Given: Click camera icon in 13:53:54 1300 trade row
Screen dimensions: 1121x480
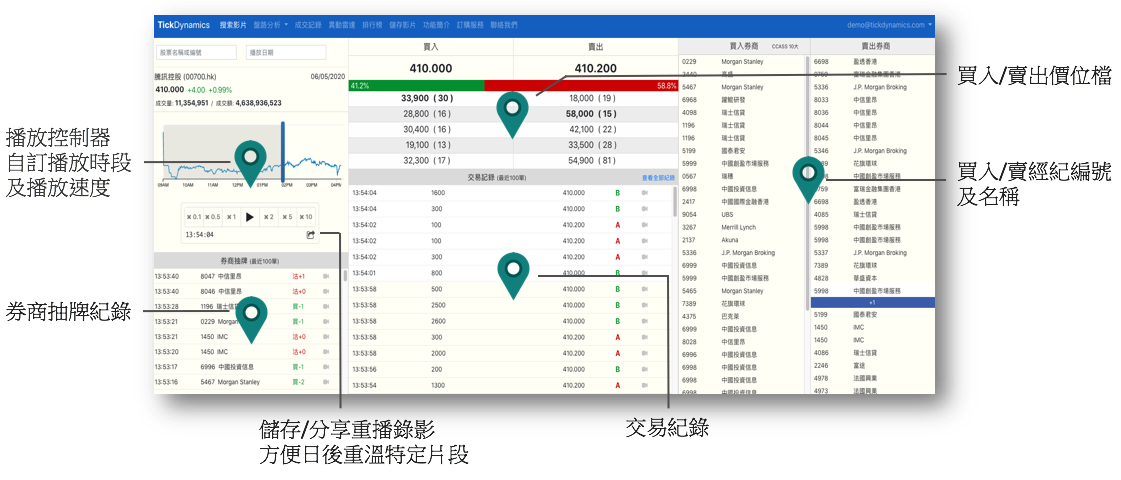Looking at the screenshot, I should point(646,386).
